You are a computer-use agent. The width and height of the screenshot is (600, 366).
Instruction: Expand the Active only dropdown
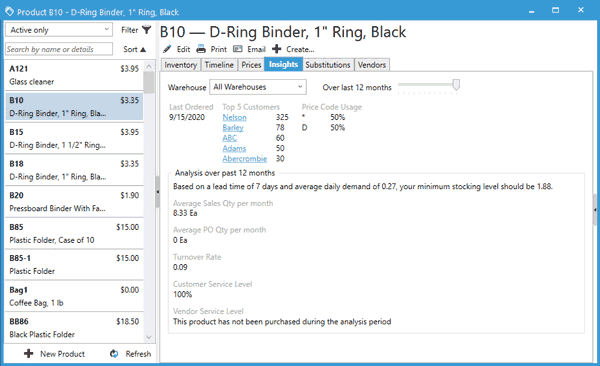coord(59,30)
